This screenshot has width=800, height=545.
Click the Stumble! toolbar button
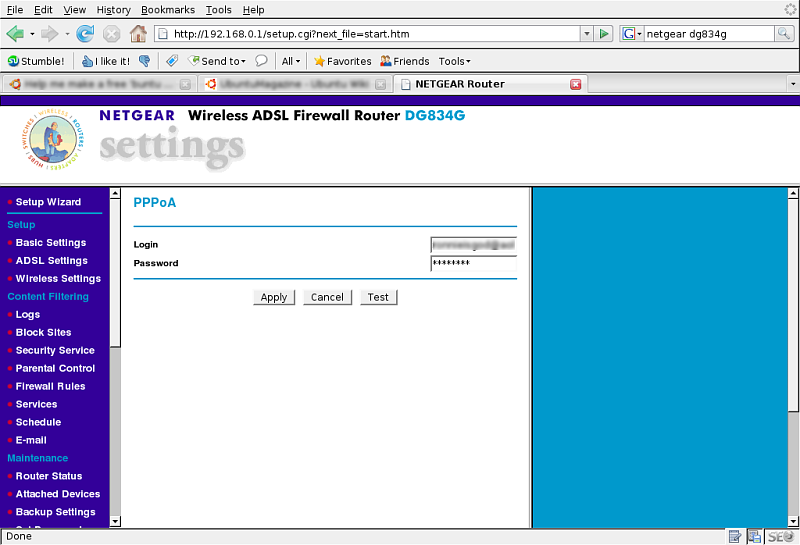(36, 61)
